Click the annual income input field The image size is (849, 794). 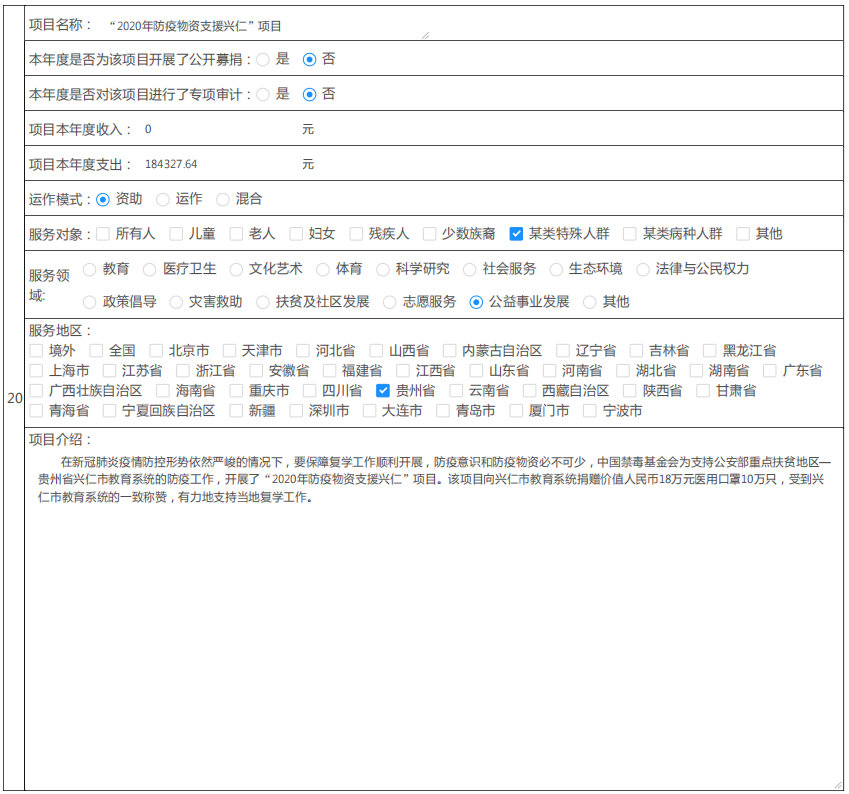[218, 130]
